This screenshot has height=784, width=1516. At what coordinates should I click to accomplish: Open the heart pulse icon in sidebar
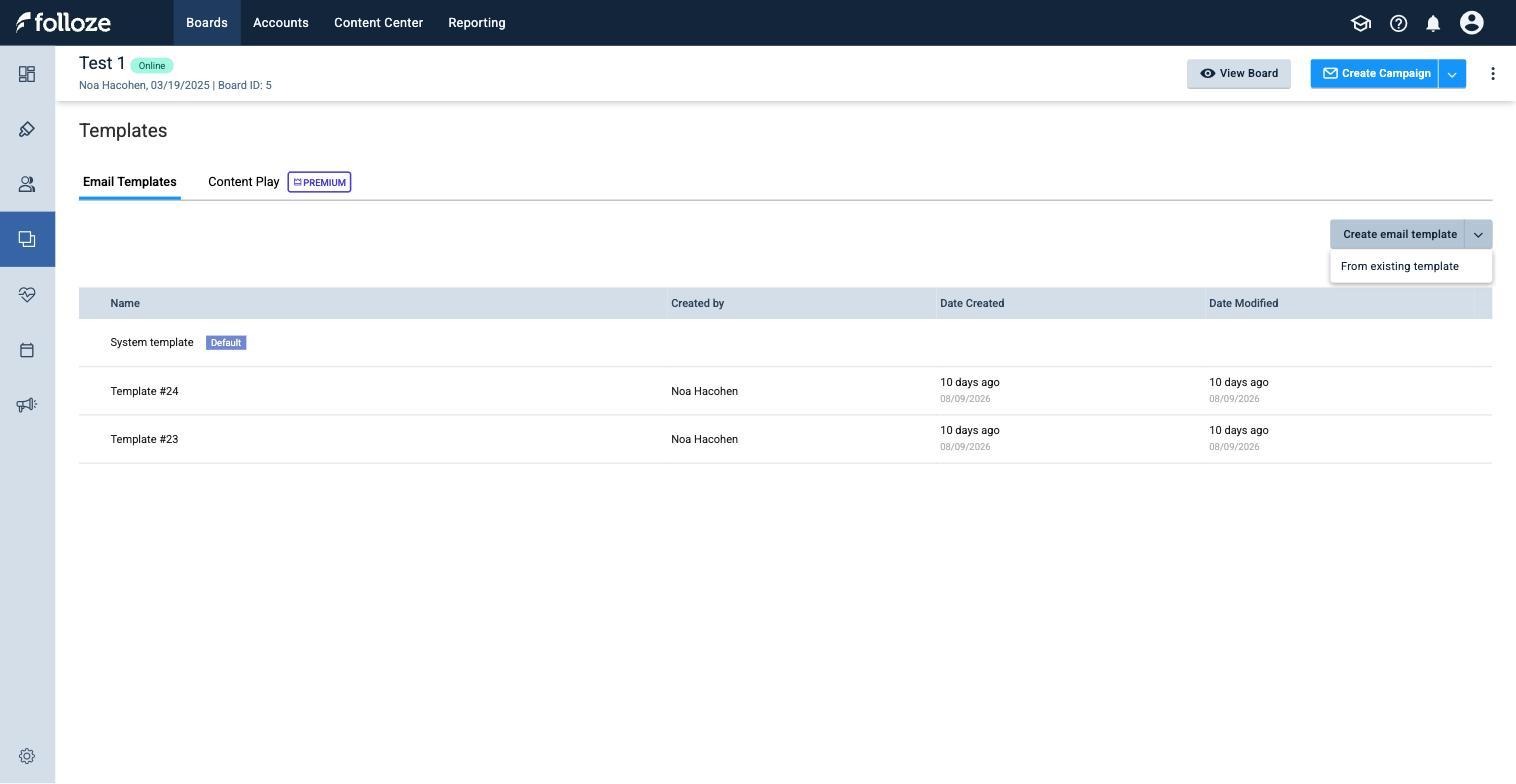tap(27, 294)
